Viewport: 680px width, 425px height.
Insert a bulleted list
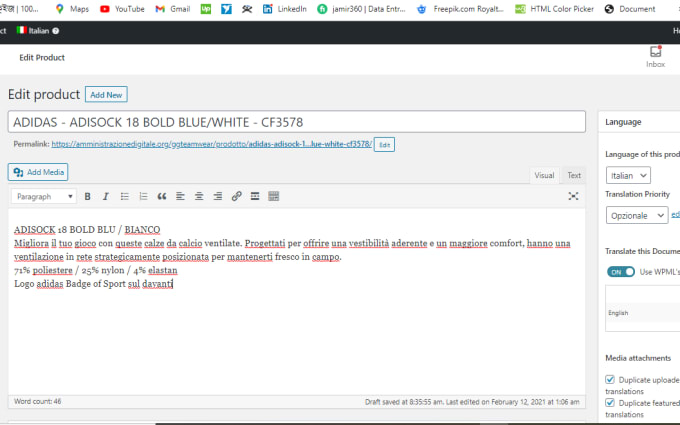125,196
